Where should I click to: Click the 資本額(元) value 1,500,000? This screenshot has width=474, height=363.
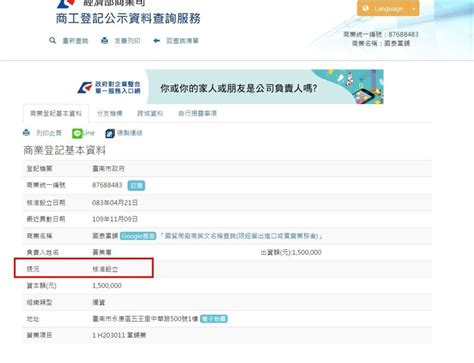tap(107, 286)
